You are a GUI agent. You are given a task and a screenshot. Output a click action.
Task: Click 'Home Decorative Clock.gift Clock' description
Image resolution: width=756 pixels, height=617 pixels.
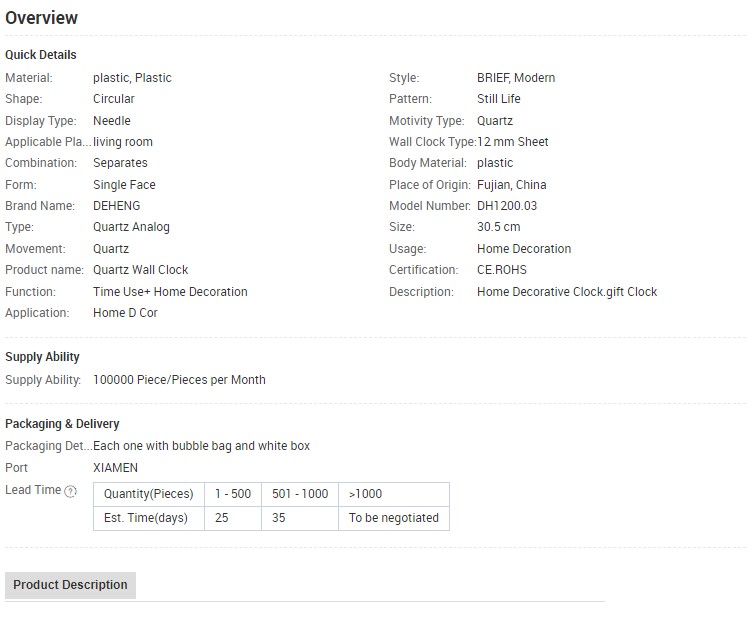tap(567, 292)
